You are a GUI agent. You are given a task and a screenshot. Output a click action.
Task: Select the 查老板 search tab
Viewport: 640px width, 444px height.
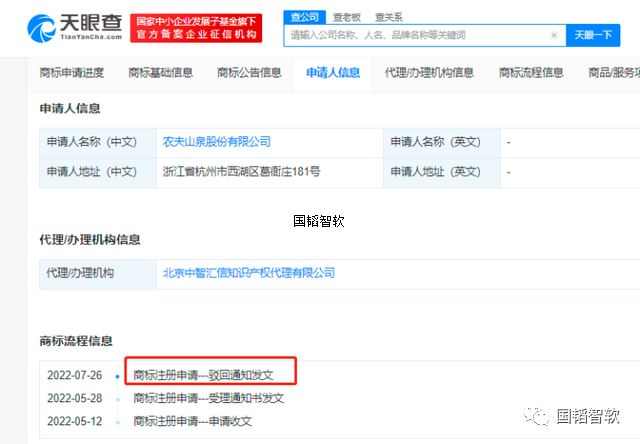(x=347, y=17)
